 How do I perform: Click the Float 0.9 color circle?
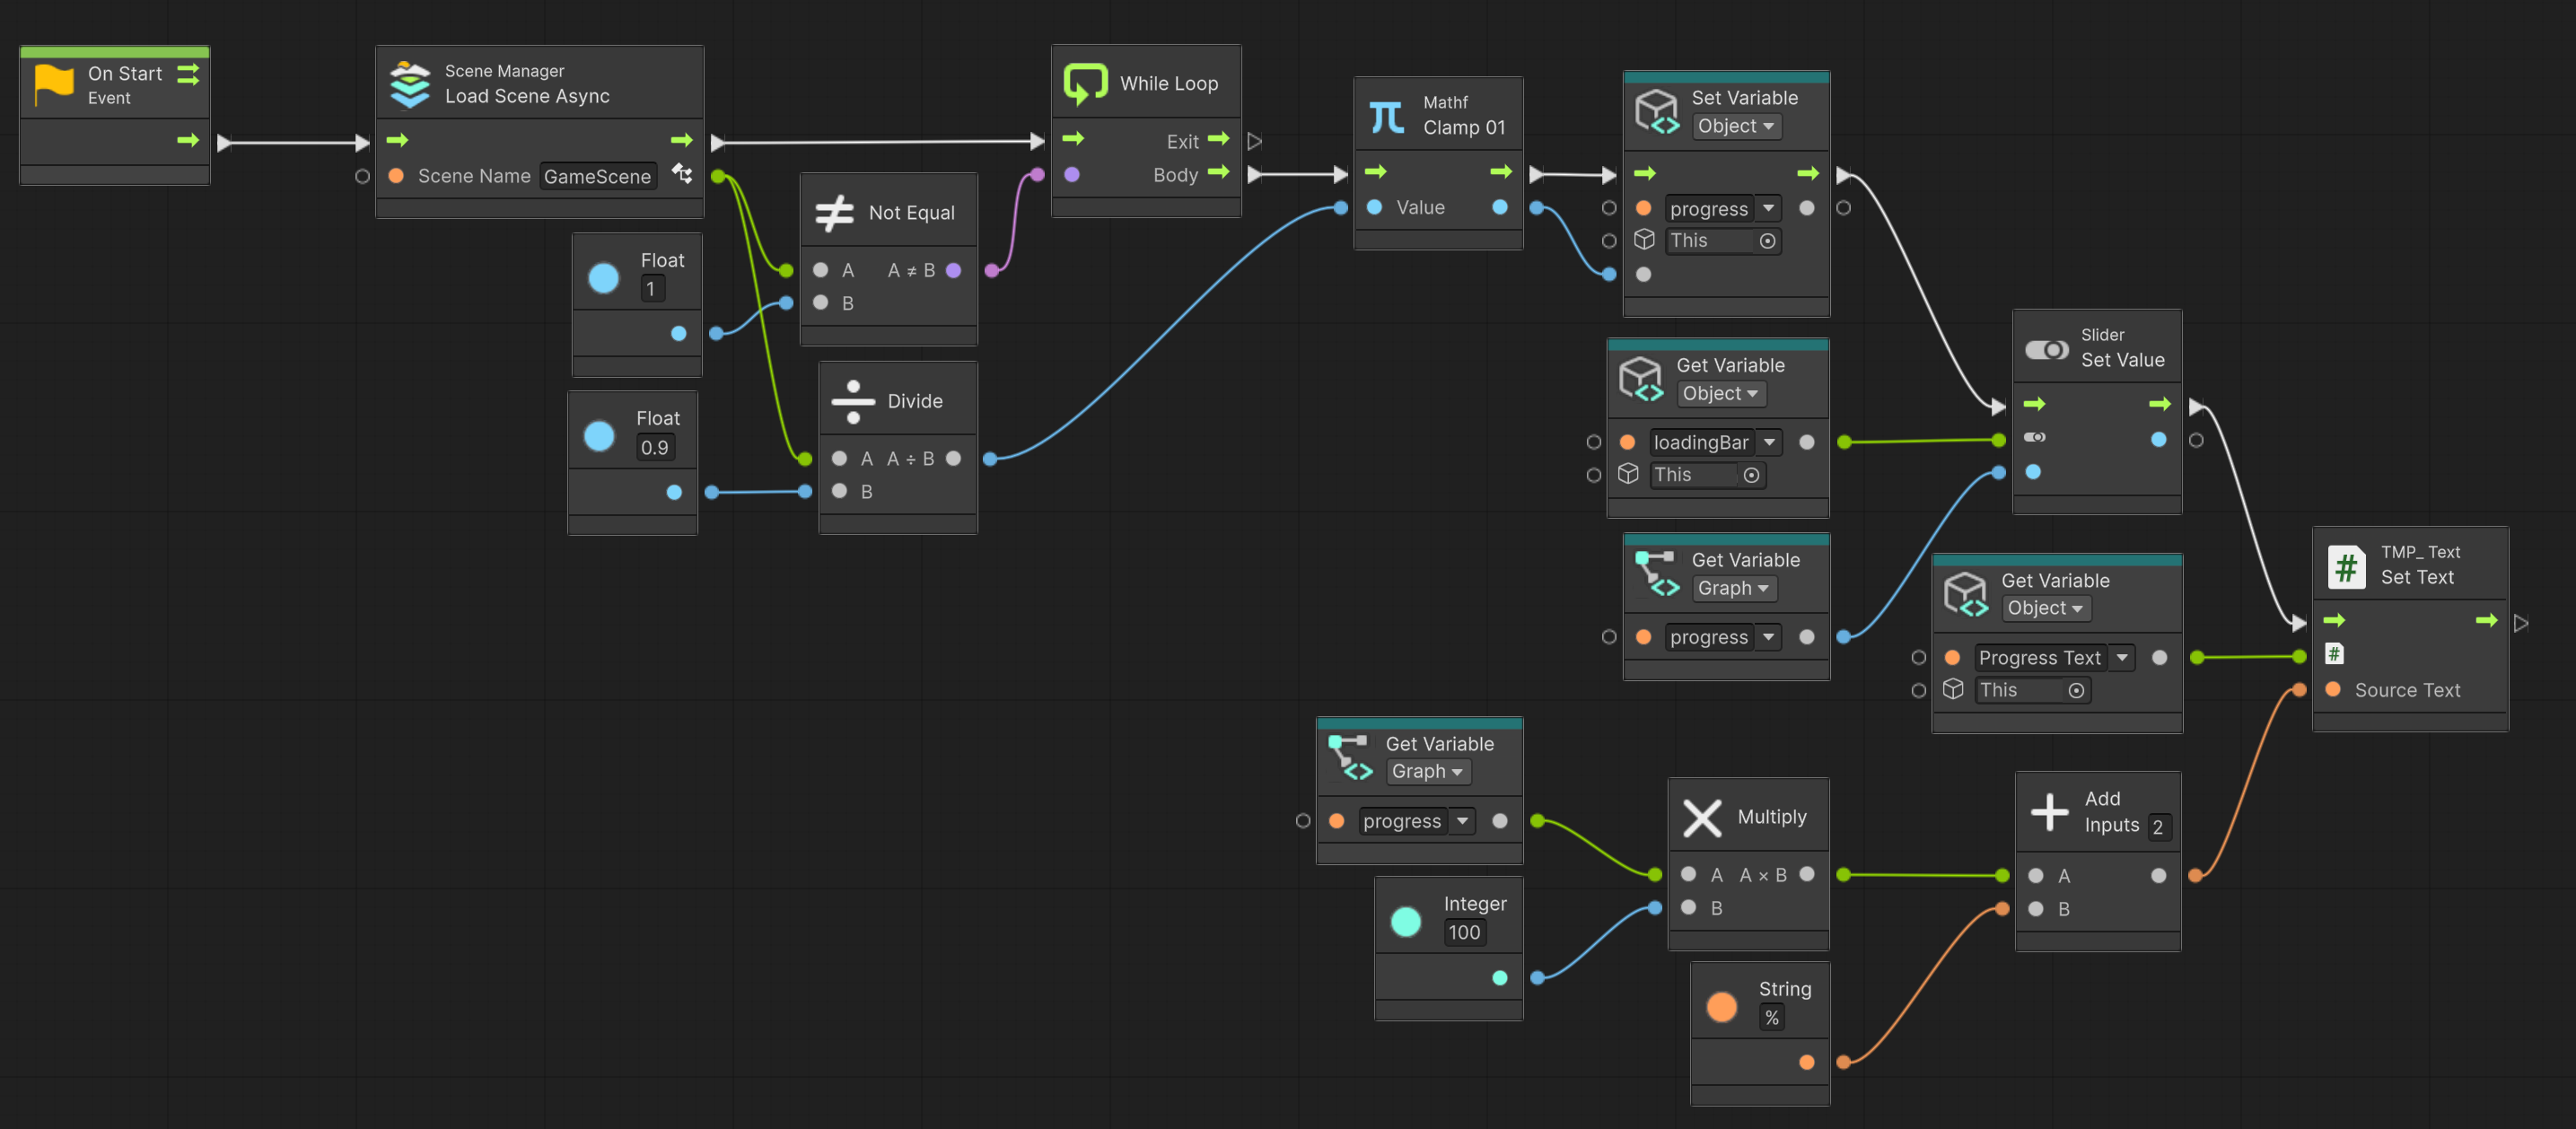[599, 436]
